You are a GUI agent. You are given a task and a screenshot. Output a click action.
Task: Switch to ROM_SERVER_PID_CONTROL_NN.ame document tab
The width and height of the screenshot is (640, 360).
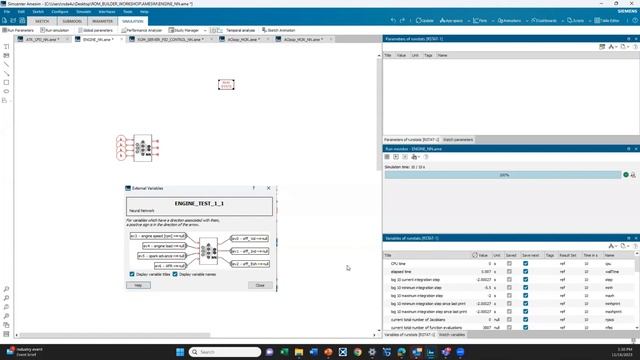170,39
